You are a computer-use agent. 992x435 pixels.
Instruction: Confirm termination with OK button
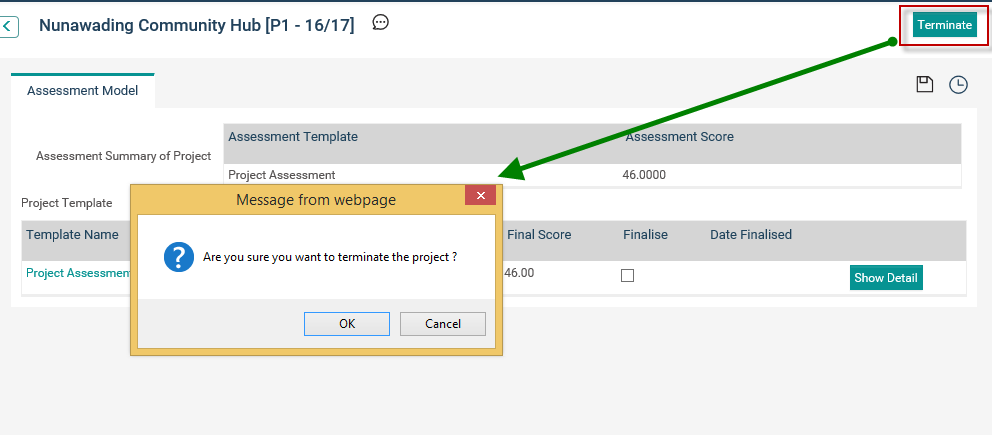click(347, 324)
